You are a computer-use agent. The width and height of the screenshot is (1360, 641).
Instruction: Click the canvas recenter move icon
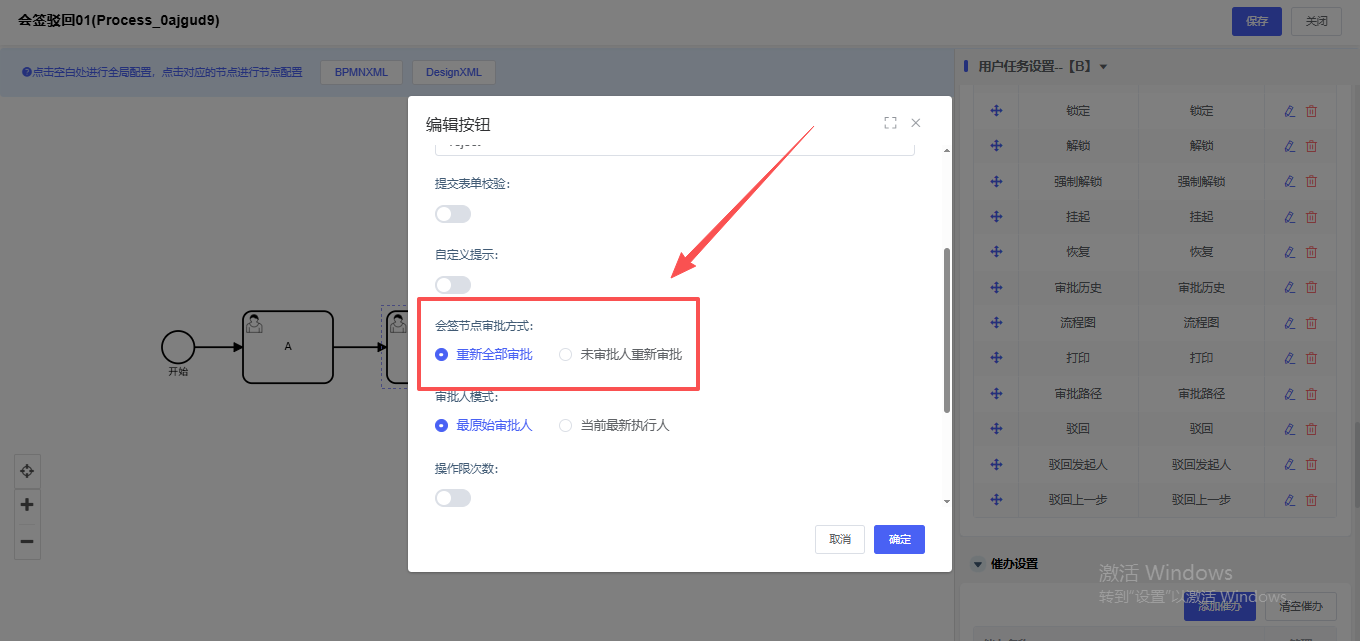(27, 470)
